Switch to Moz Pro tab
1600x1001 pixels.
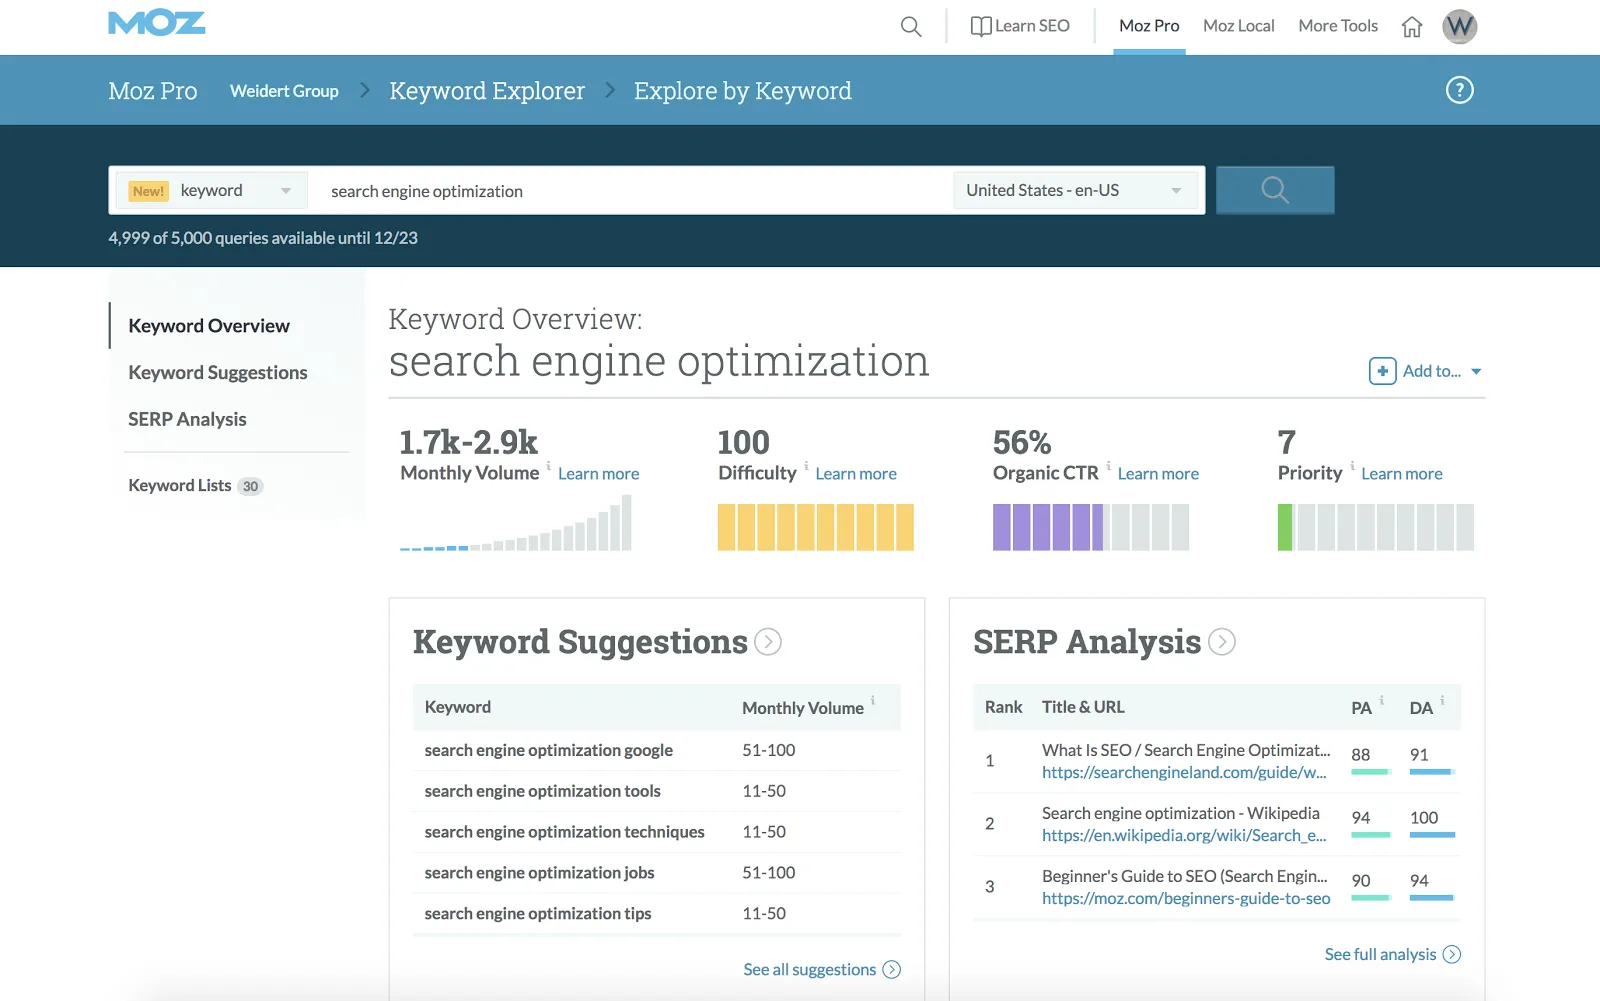[1149, 26]
